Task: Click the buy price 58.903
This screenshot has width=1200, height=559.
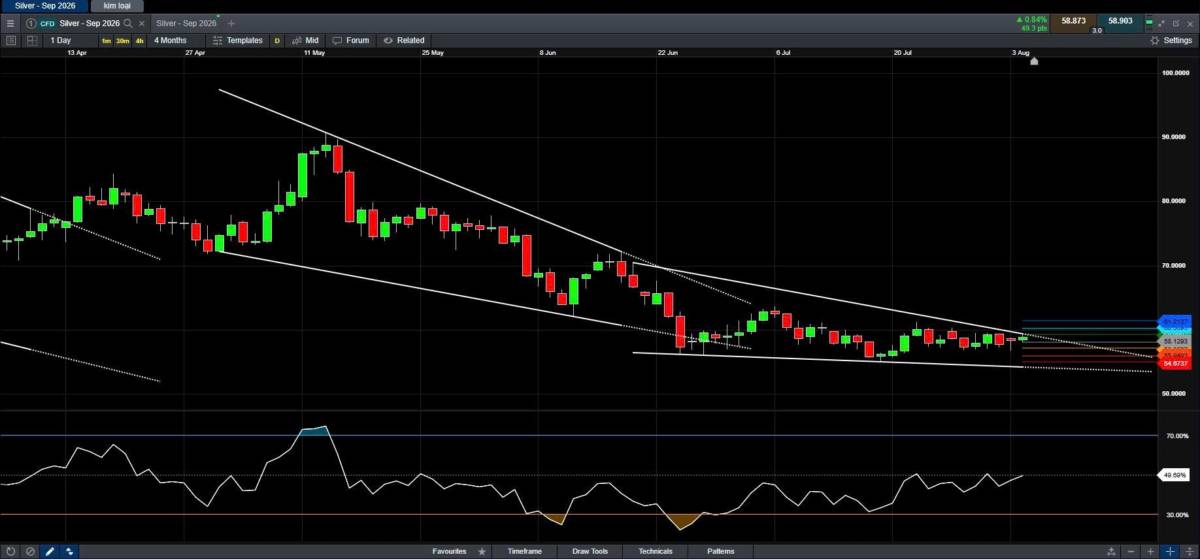Action: (1118, 20)
